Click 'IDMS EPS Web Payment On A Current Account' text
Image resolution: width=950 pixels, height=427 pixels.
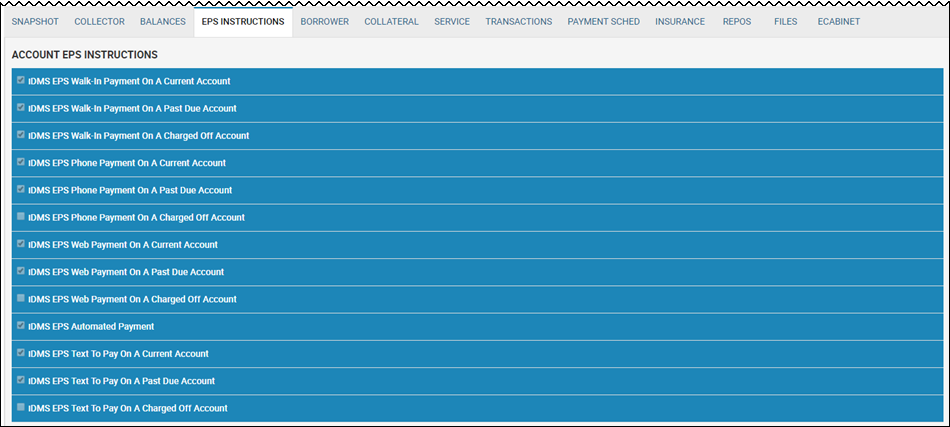(123, 245)
